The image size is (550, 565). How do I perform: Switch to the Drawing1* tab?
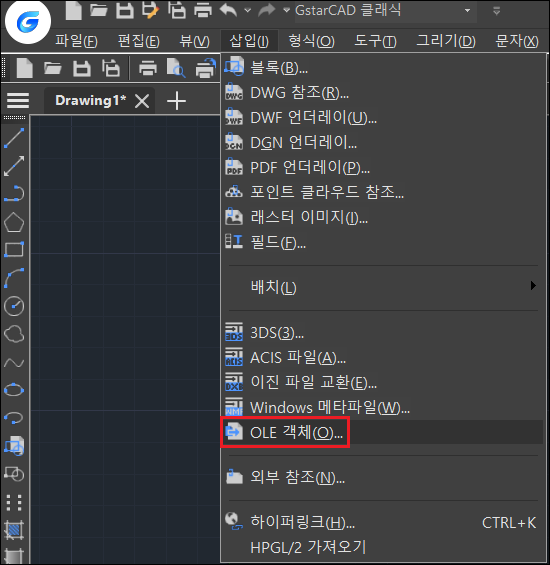90,101
